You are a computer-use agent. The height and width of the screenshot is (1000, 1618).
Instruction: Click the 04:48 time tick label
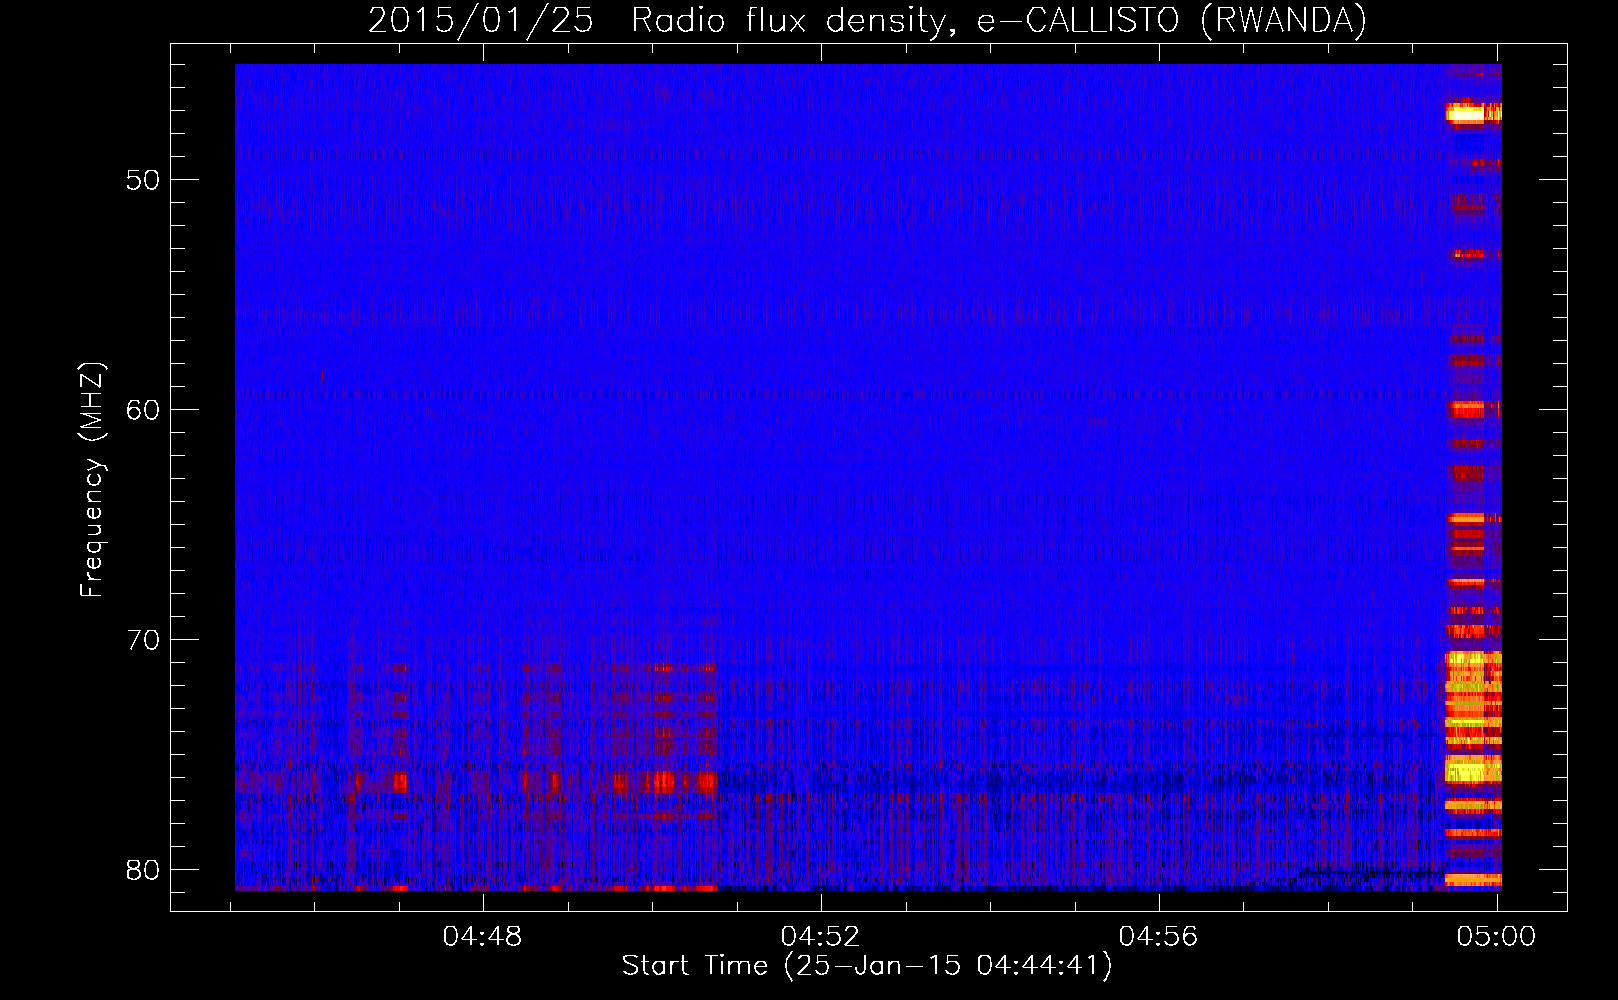pyautogui.click(x=483, y=937)
